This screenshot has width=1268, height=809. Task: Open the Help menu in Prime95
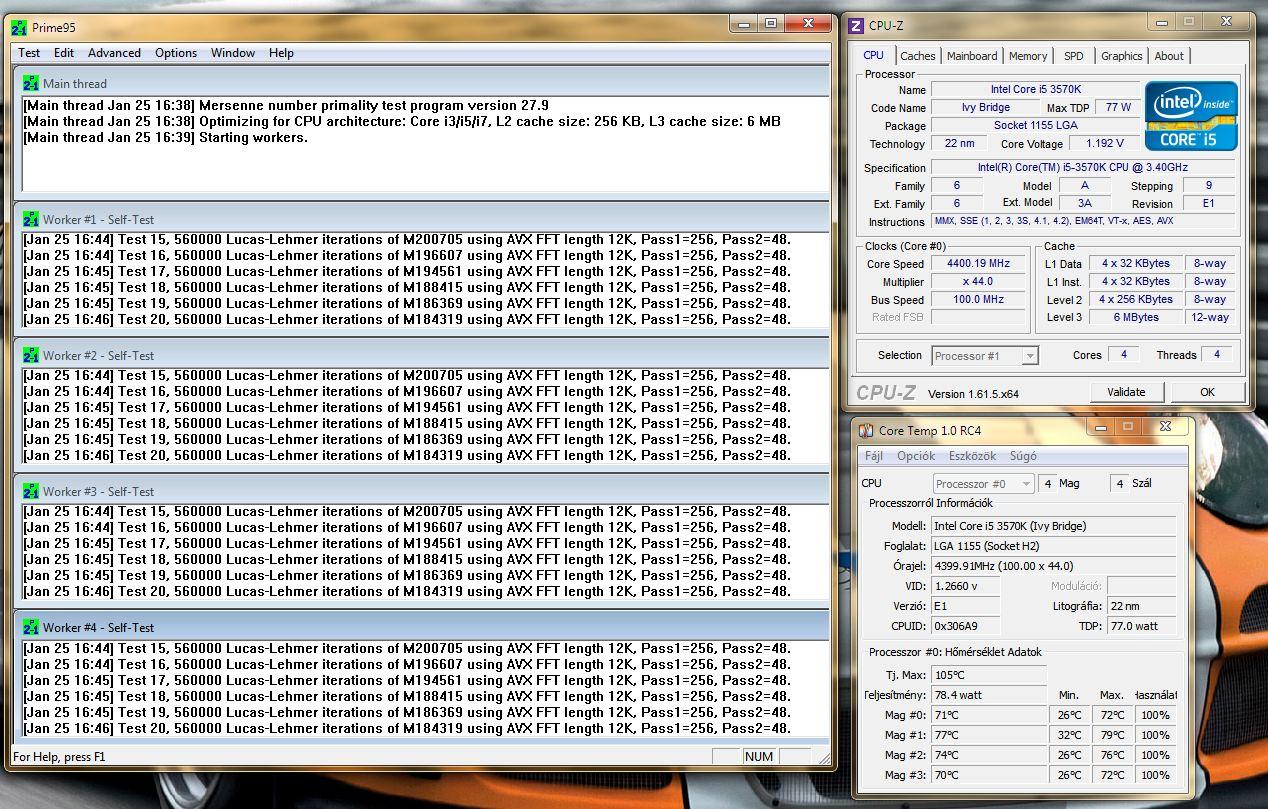coord(281,53)
